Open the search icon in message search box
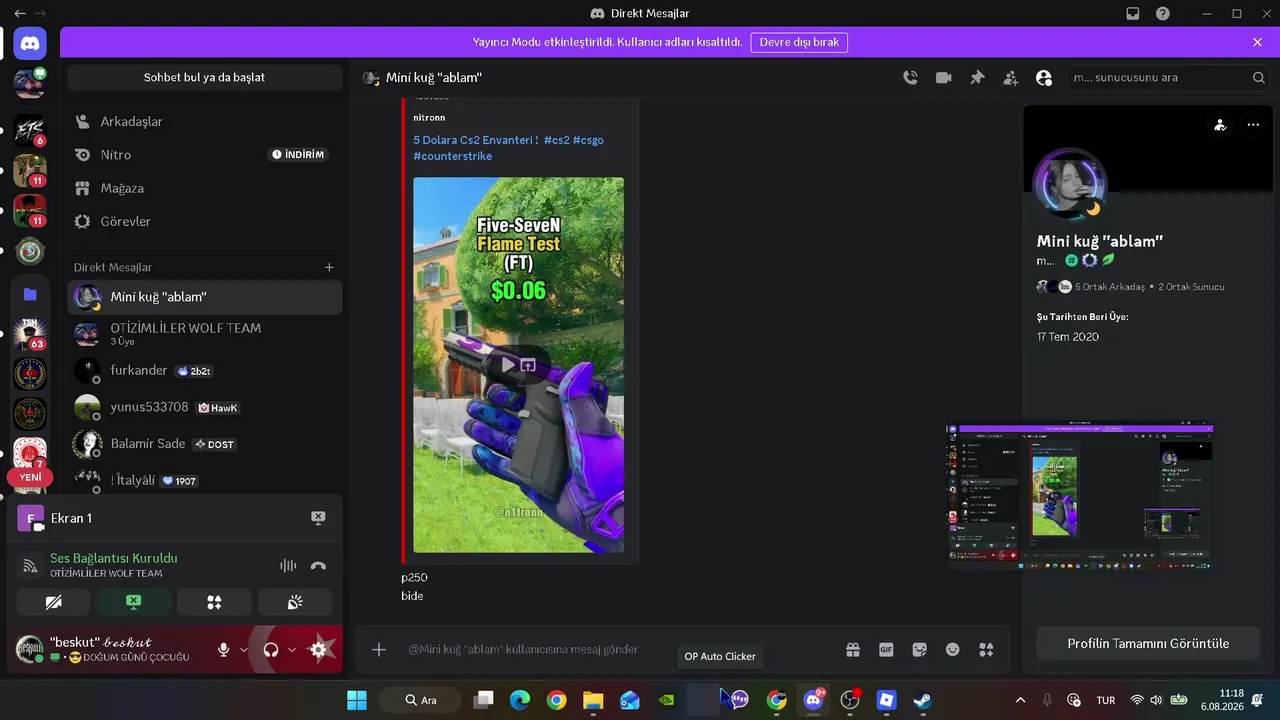 1259,78
